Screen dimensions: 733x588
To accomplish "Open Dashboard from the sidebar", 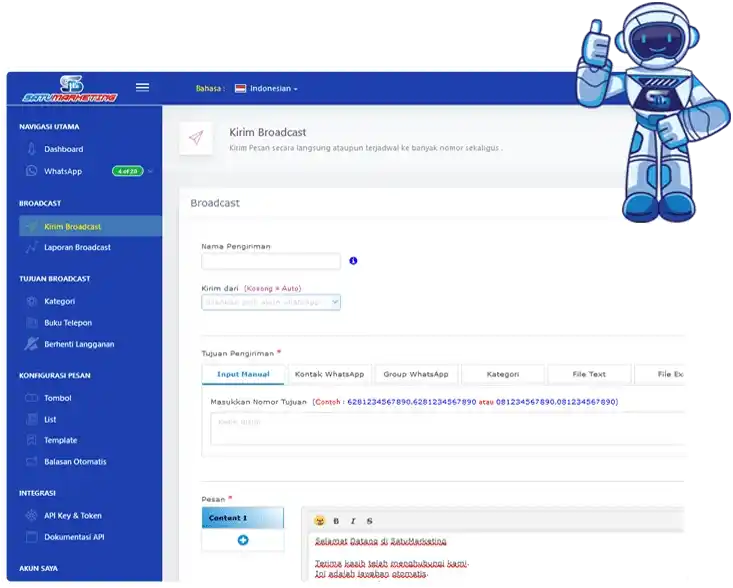I will click(x=63, y=149).
